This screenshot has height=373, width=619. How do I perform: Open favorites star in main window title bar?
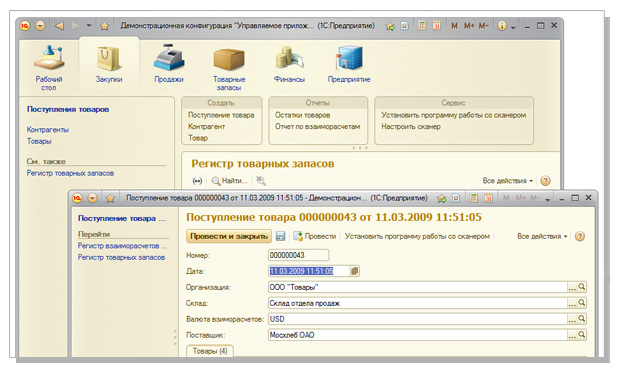[104, 26]
